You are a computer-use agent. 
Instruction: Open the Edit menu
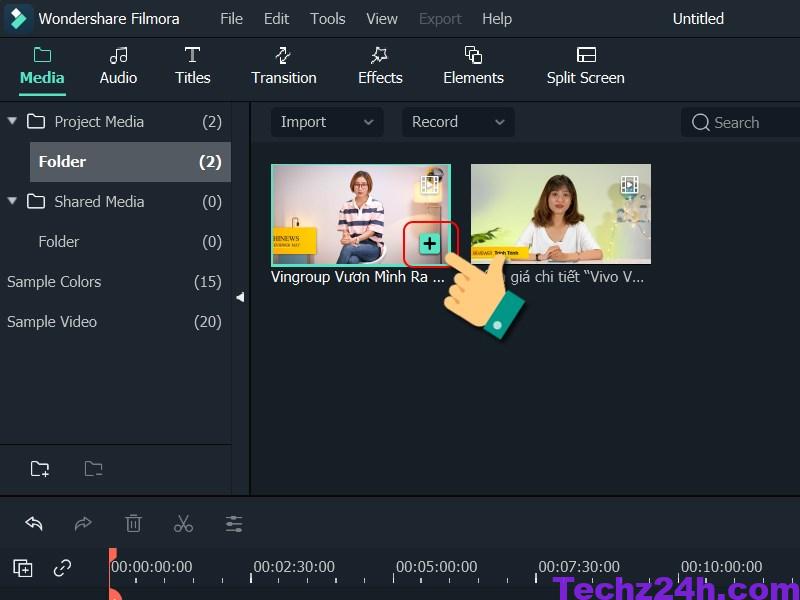(x=276, y=19)
